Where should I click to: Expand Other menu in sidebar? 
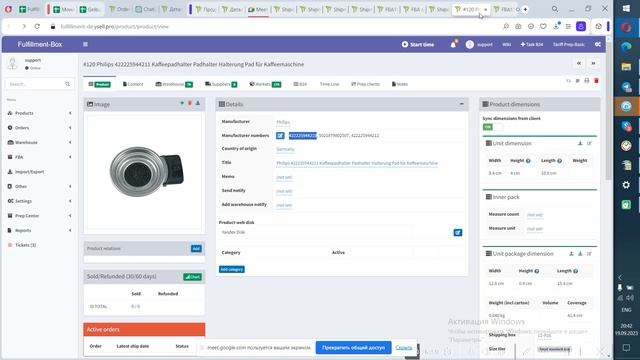[x=40, y=187]
